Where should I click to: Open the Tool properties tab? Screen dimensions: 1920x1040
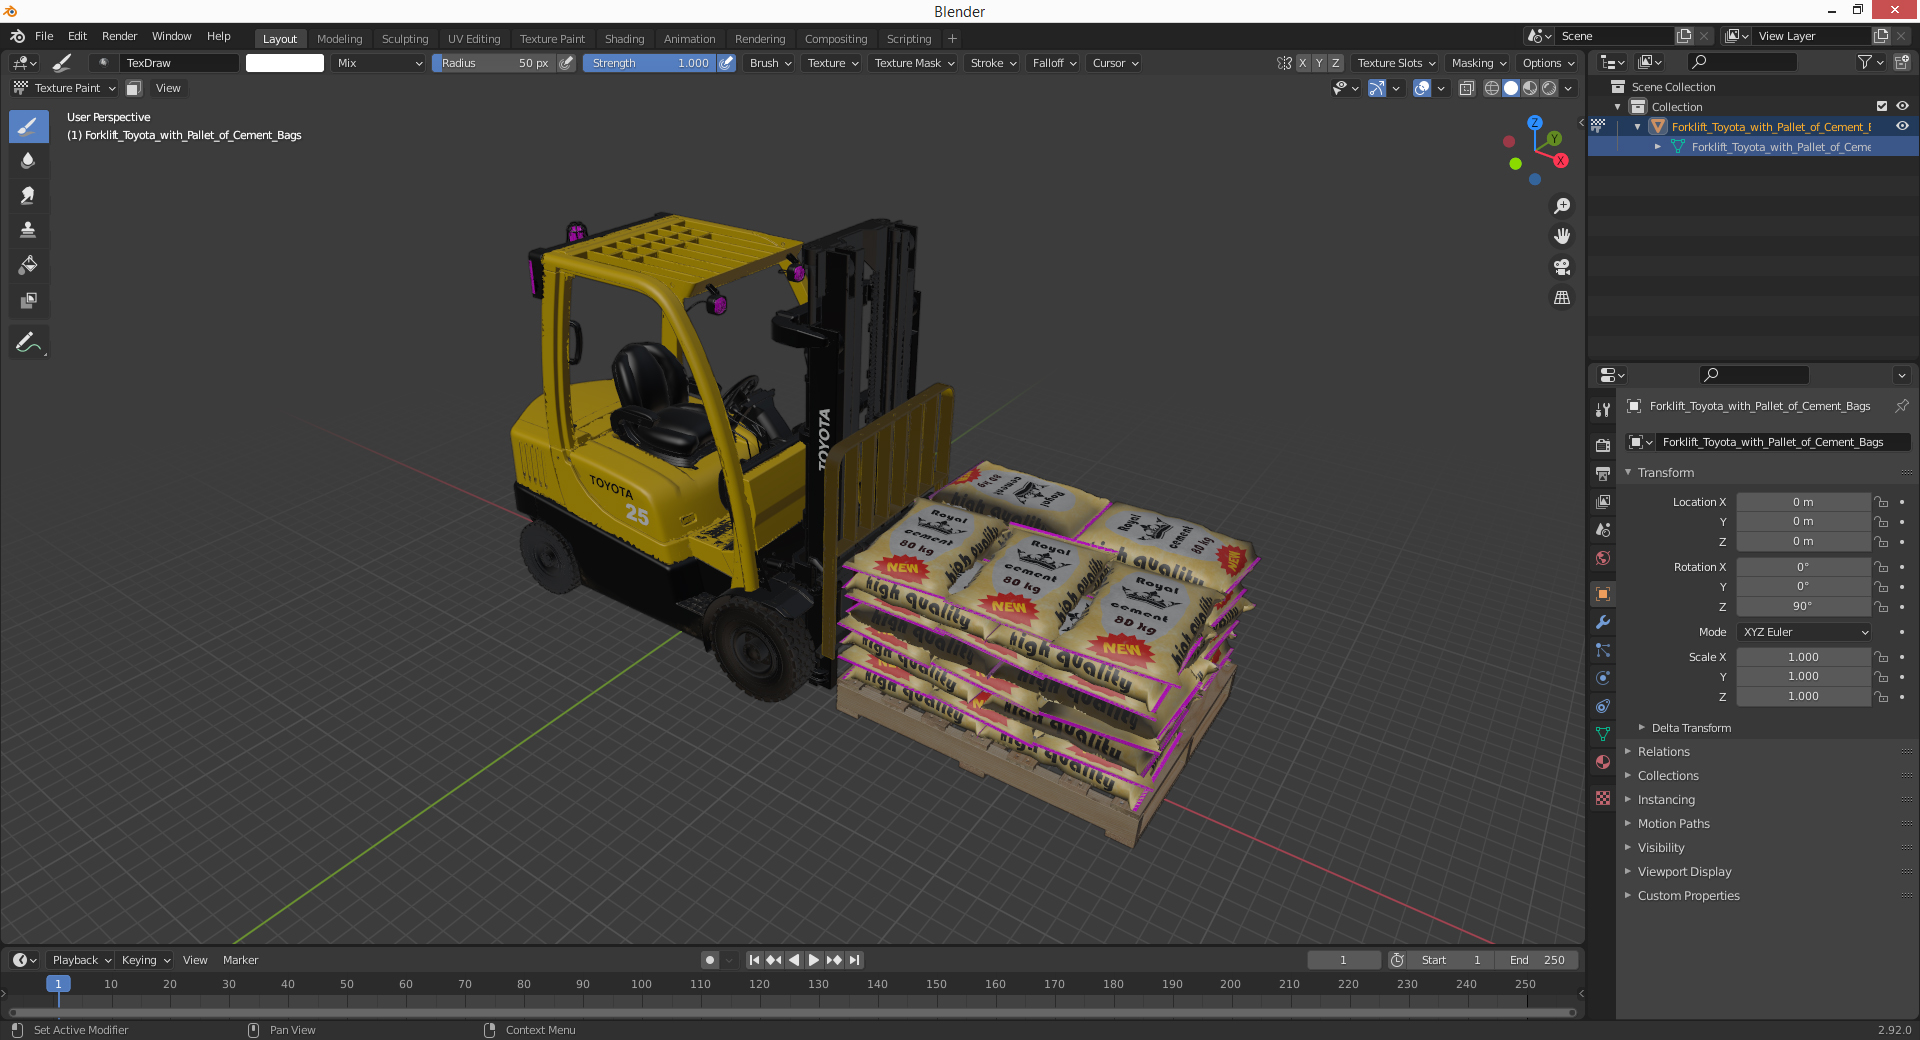click(x=1603, y=410)
